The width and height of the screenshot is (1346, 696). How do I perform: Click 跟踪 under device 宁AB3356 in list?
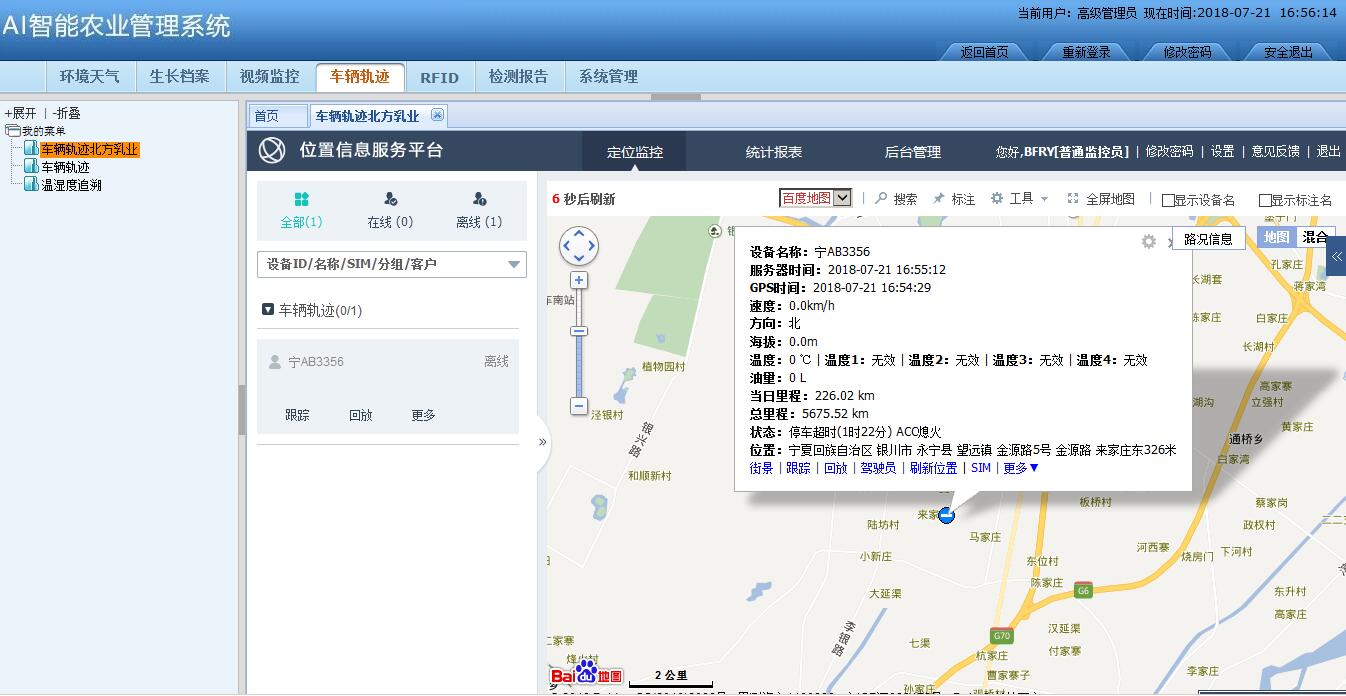[x=297, y=415]
